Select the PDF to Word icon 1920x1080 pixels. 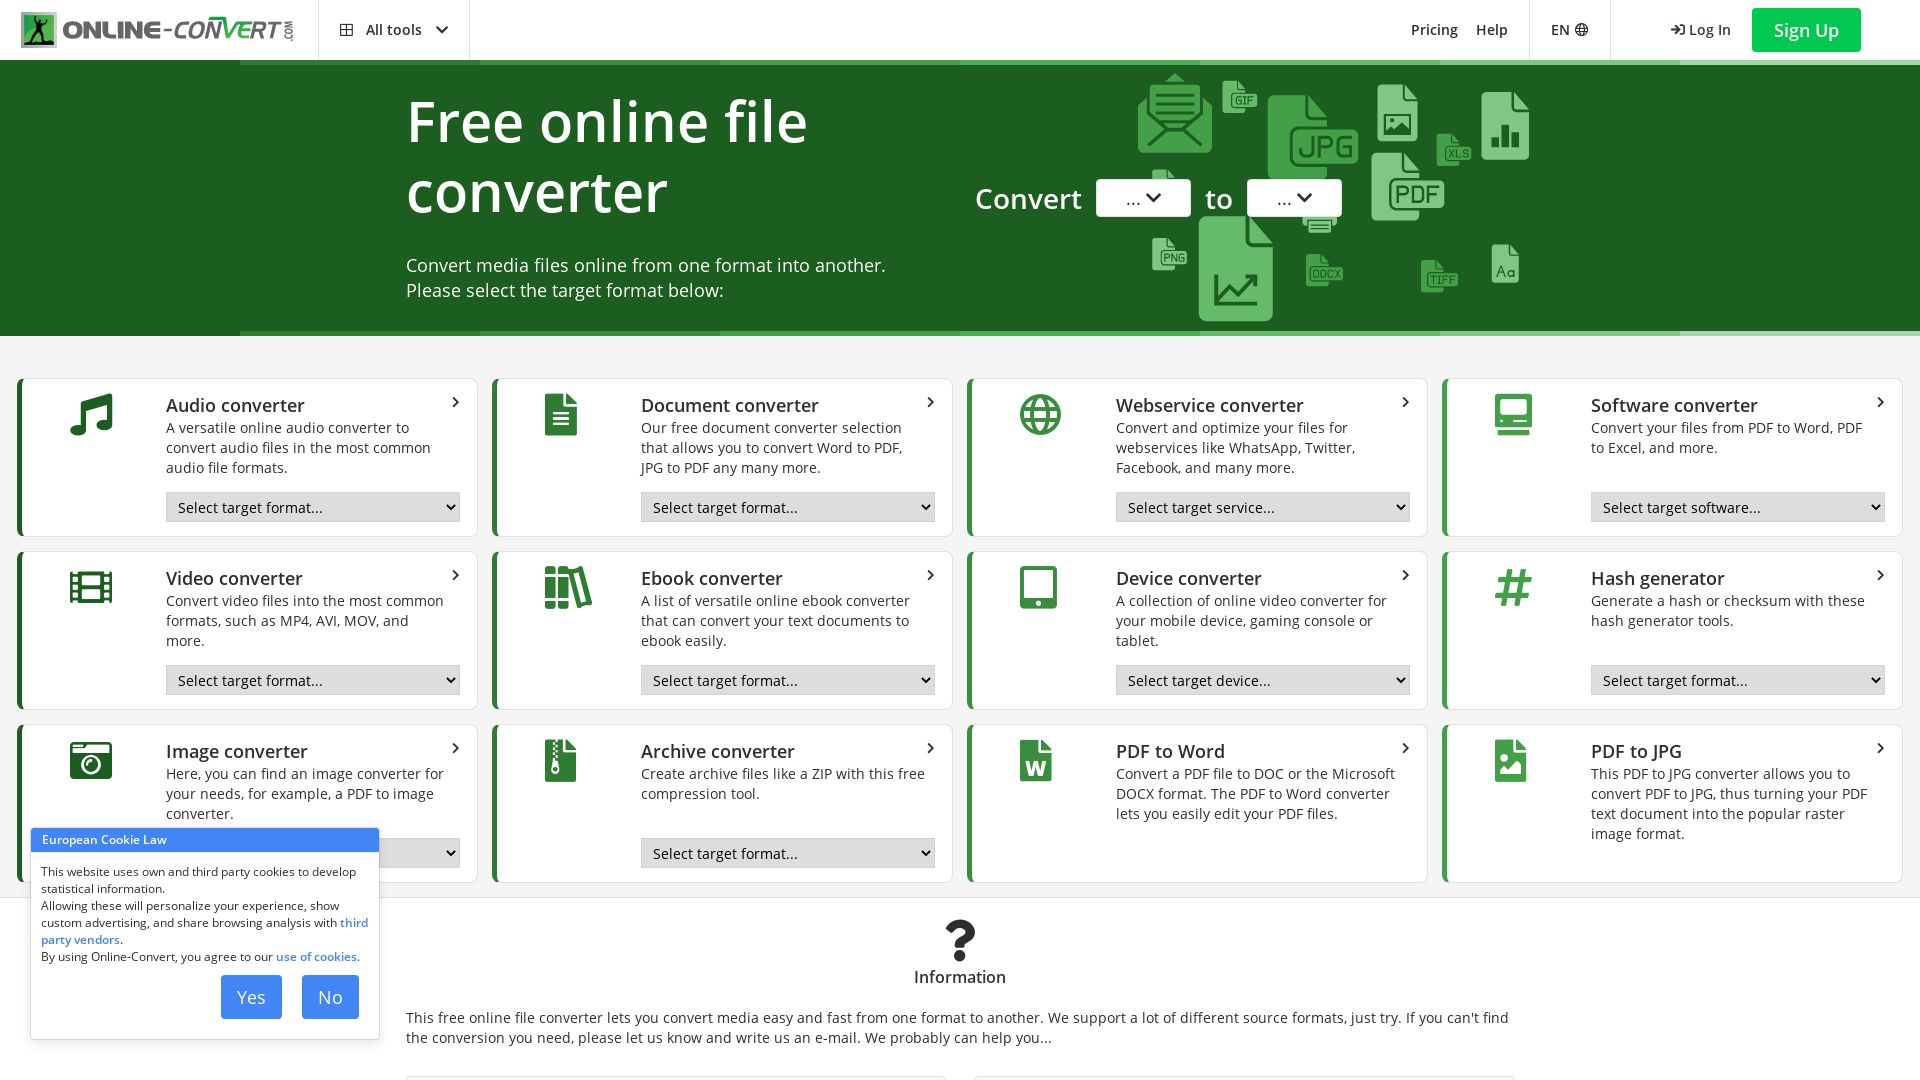(x=1035, y=760)
